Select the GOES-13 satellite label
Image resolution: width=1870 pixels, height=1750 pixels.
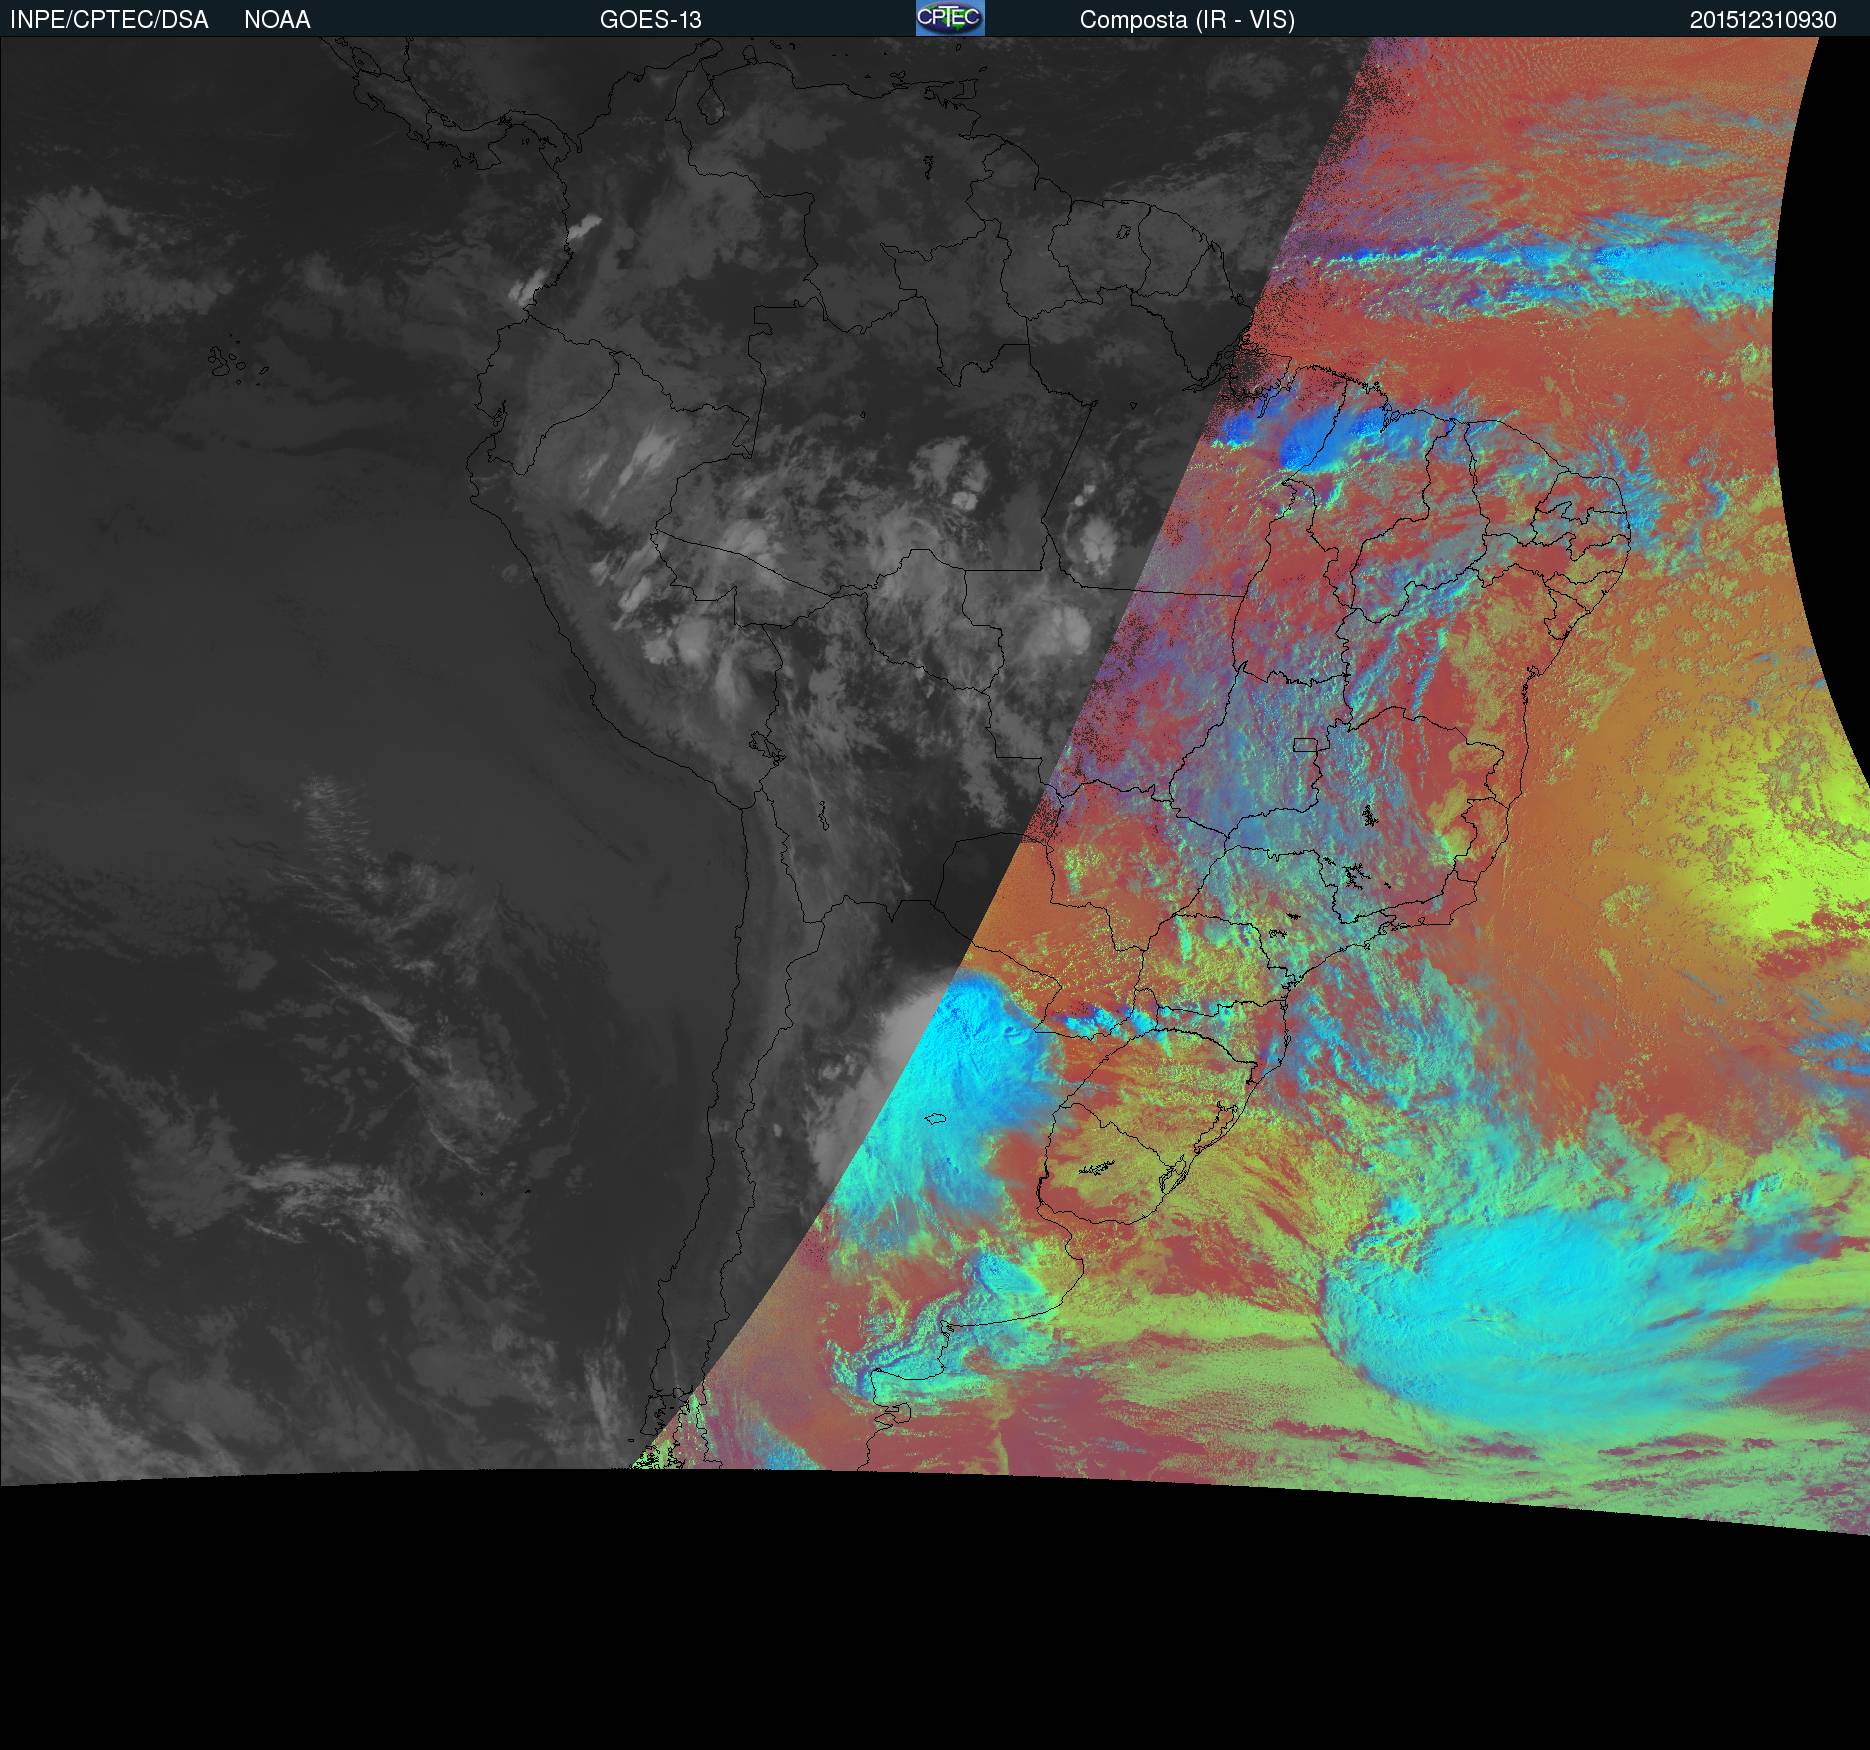click(650, 20)
